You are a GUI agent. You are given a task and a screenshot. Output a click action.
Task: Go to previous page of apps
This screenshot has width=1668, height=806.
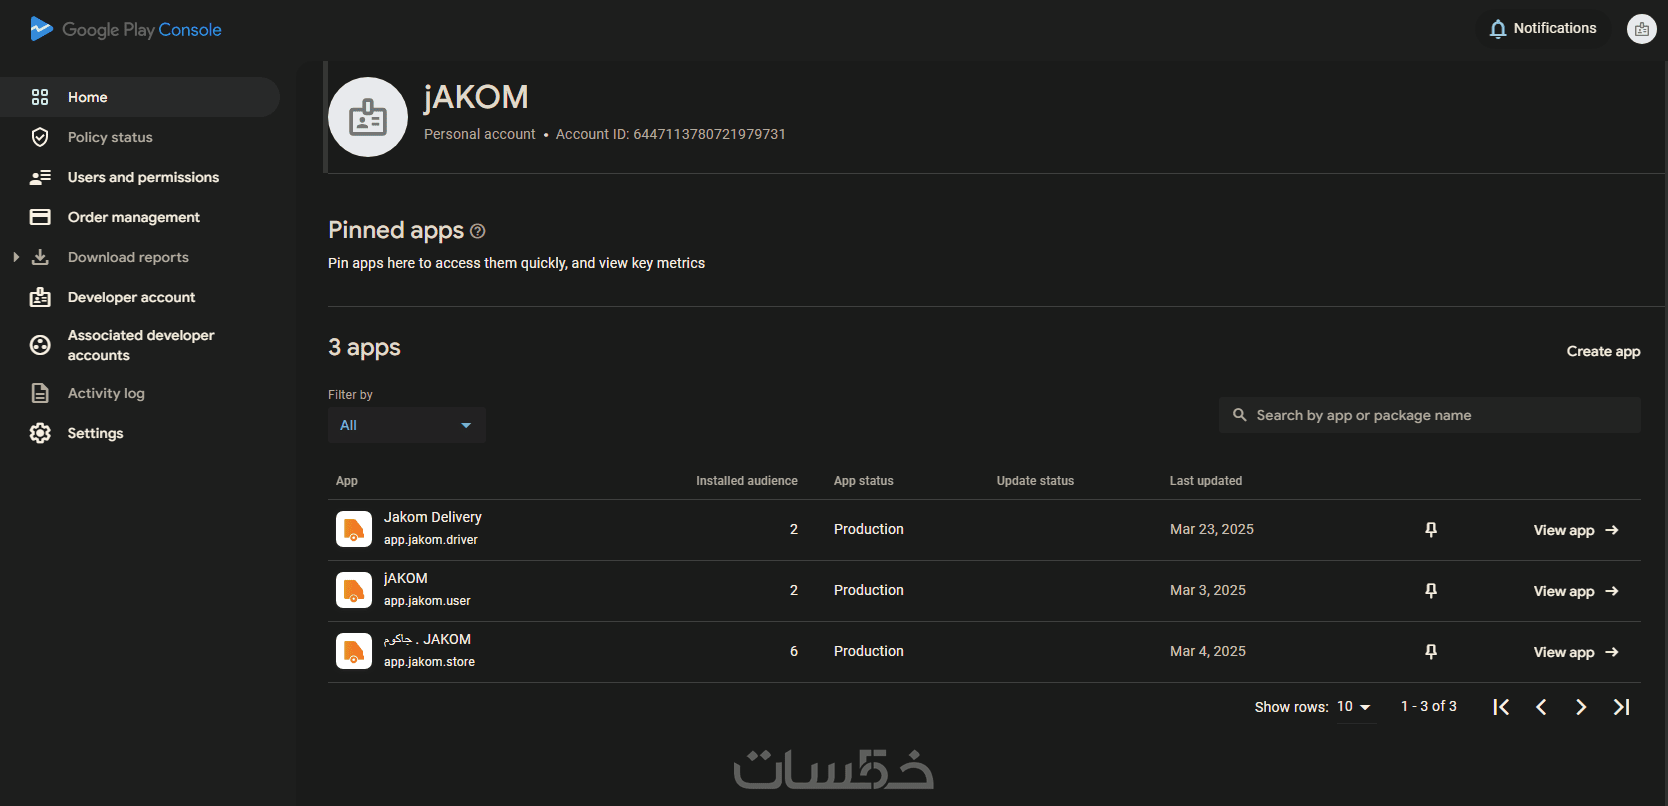click(1541, 707)
